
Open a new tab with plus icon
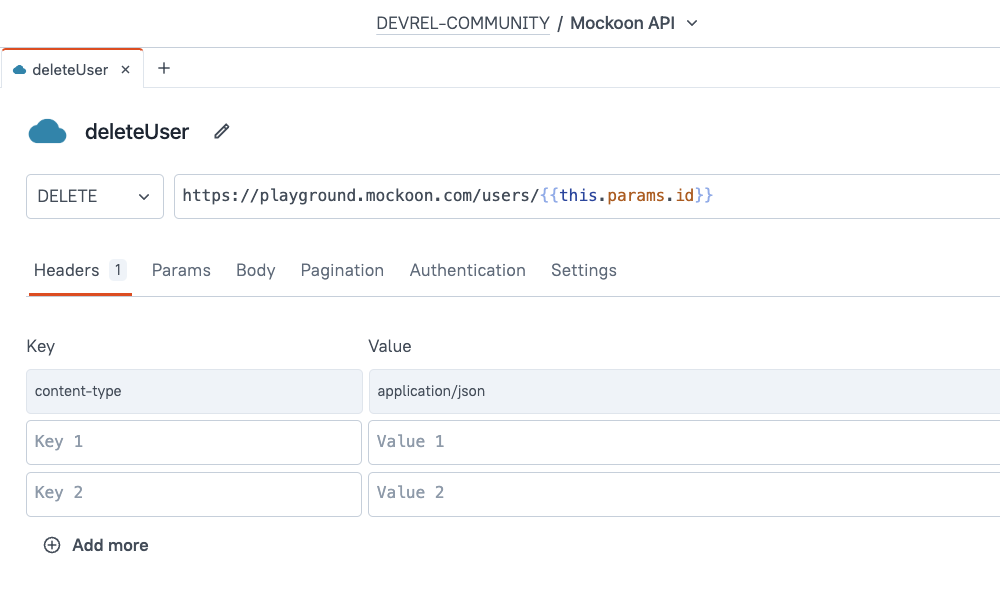click(x=164, y=68)
